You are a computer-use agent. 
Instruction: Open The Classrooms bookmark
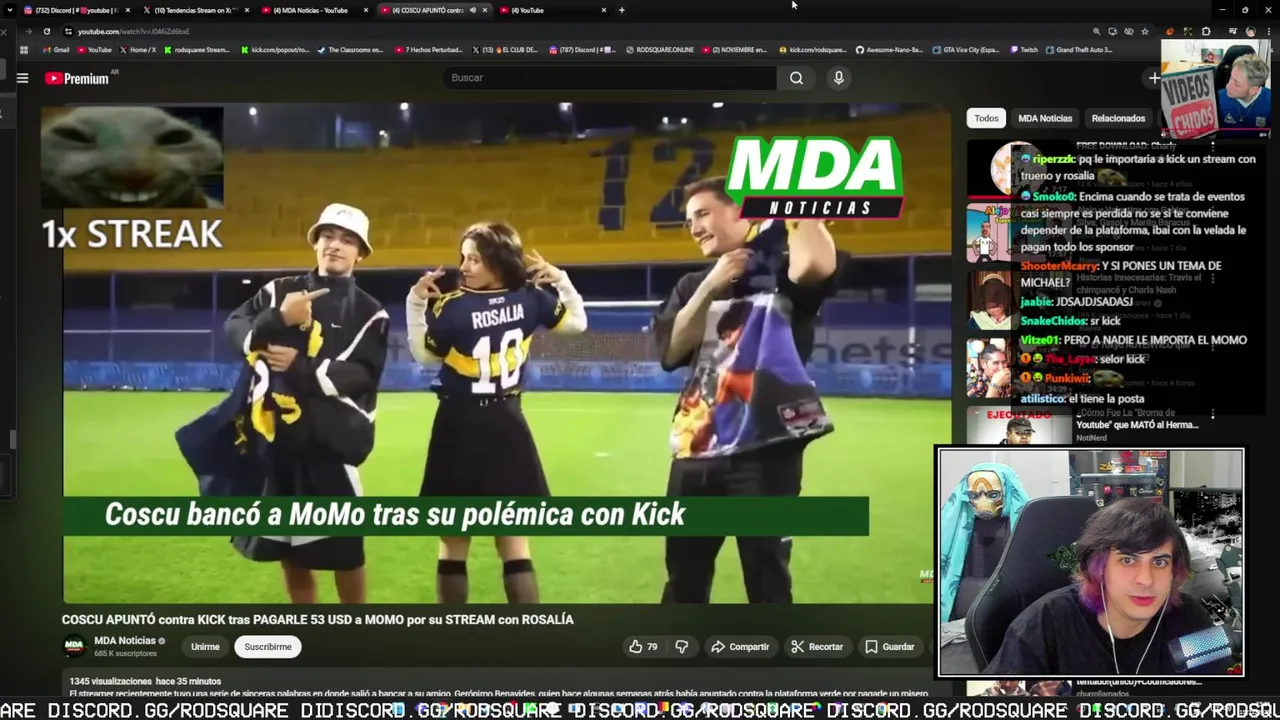[350, 49]
